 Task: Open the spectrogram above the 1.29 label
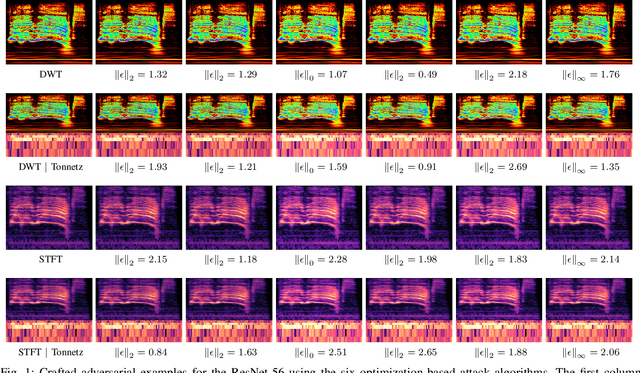(x=229, y=32)
